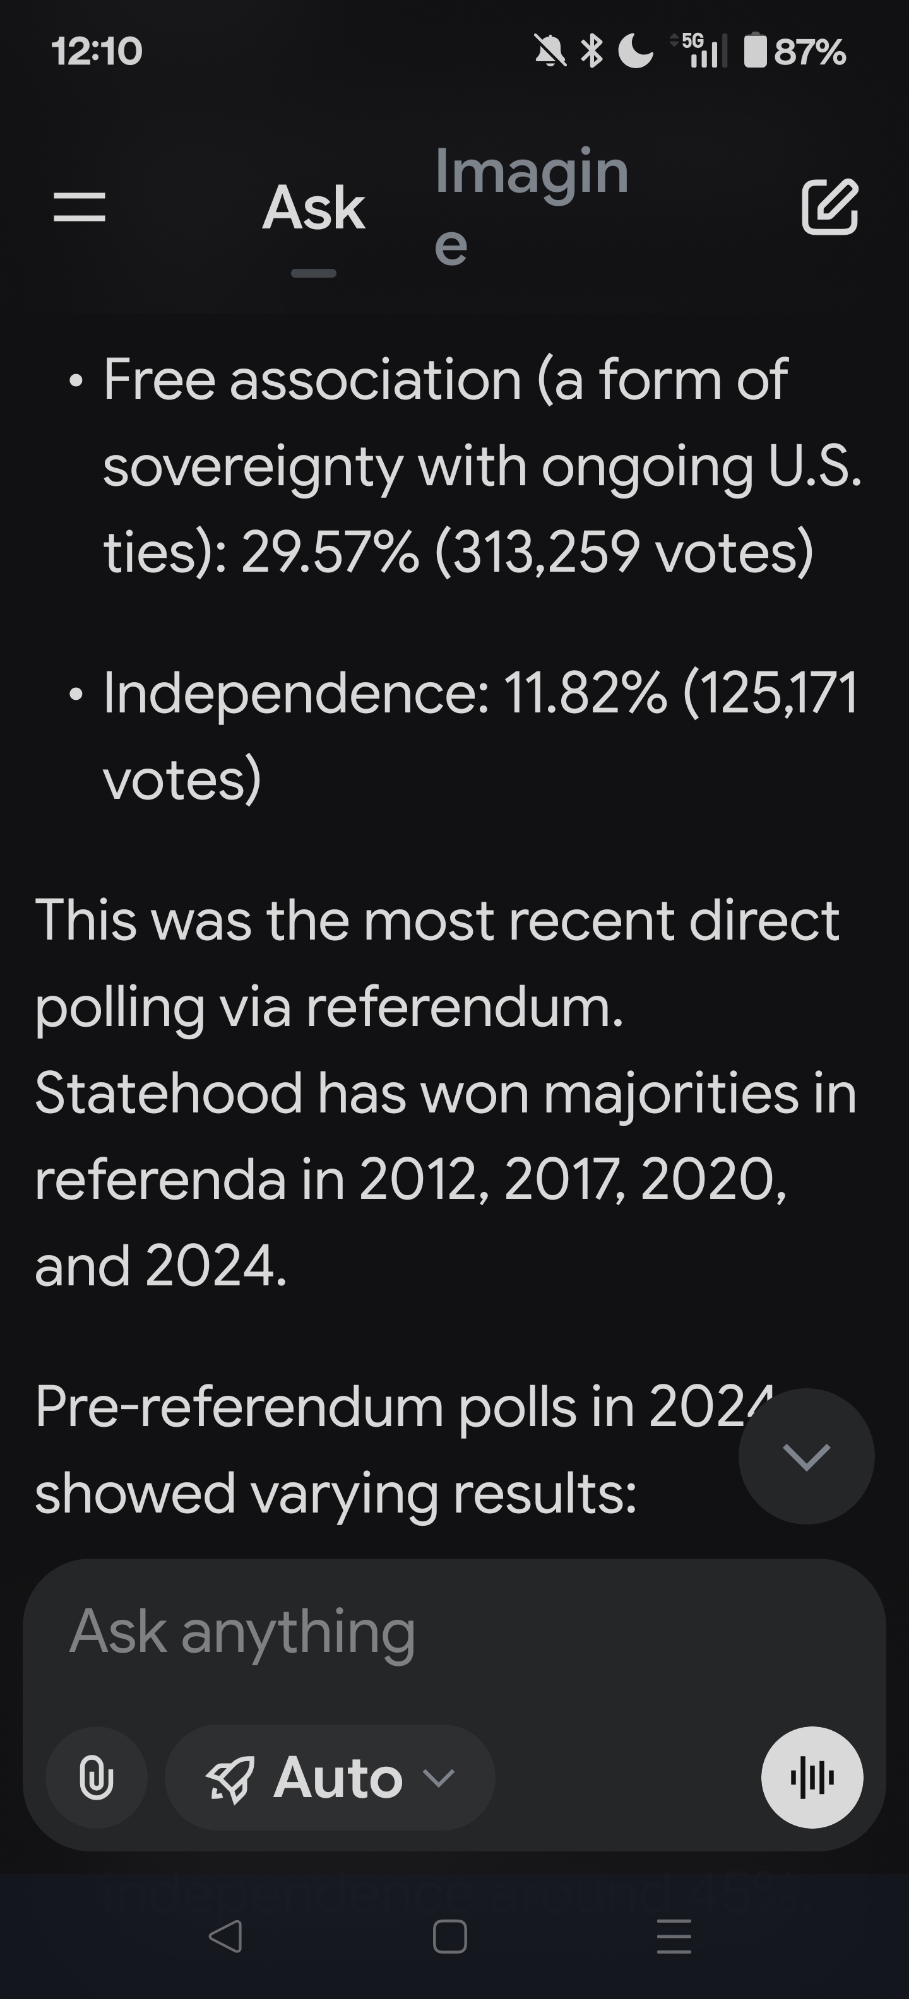Tap the Android home navigation button
Screen dimensions: 909x1999
449,1936
